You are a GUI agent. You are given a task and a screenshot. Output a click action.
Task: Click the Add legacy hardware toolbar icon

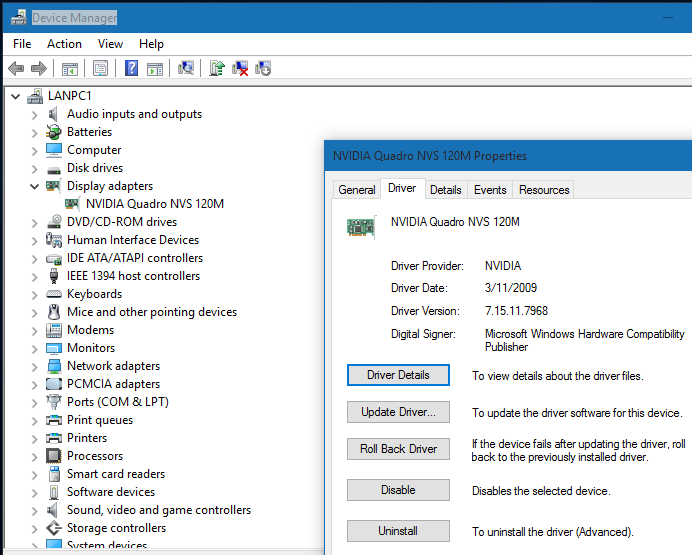tap(263, 68)
